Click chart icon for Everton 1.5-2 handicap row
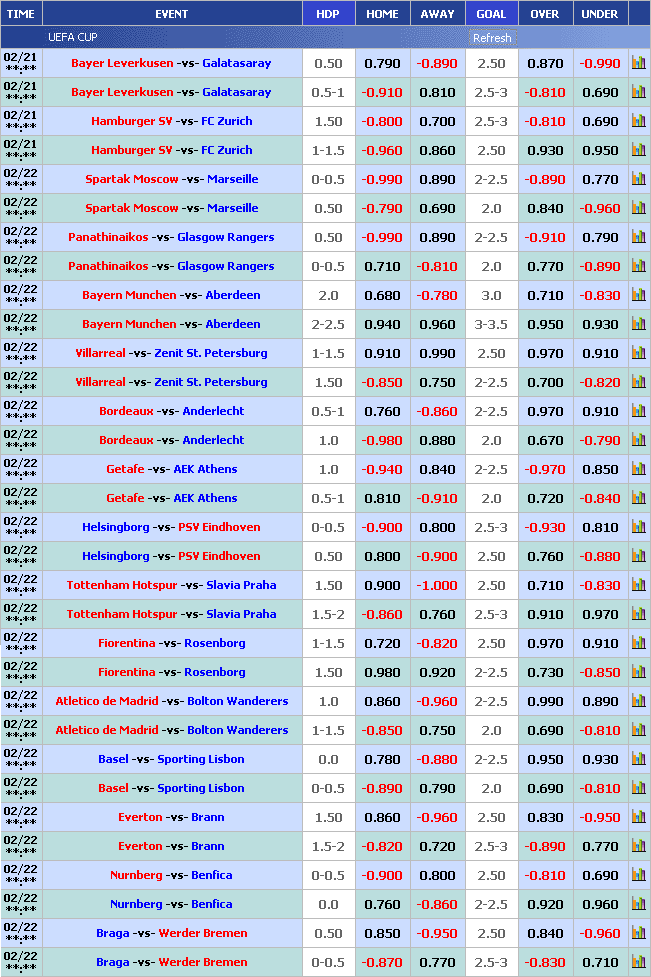Viewport: 651px width, 977px height. 638,845
